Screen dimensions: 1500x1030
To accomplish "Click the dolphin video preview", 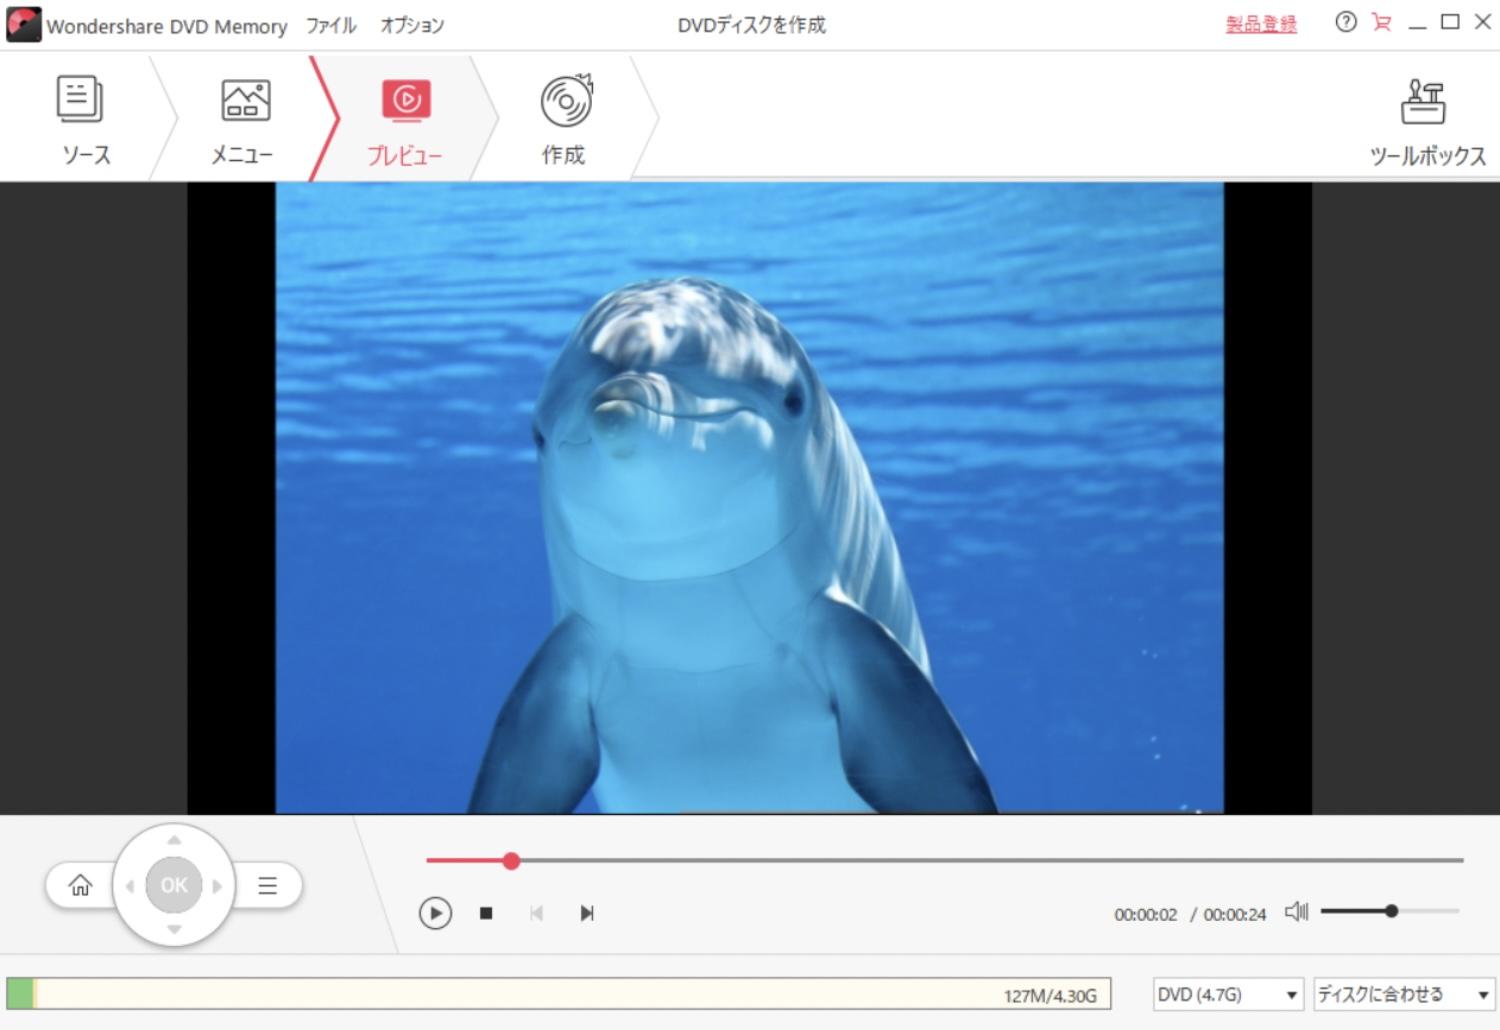I will (749, 497).
